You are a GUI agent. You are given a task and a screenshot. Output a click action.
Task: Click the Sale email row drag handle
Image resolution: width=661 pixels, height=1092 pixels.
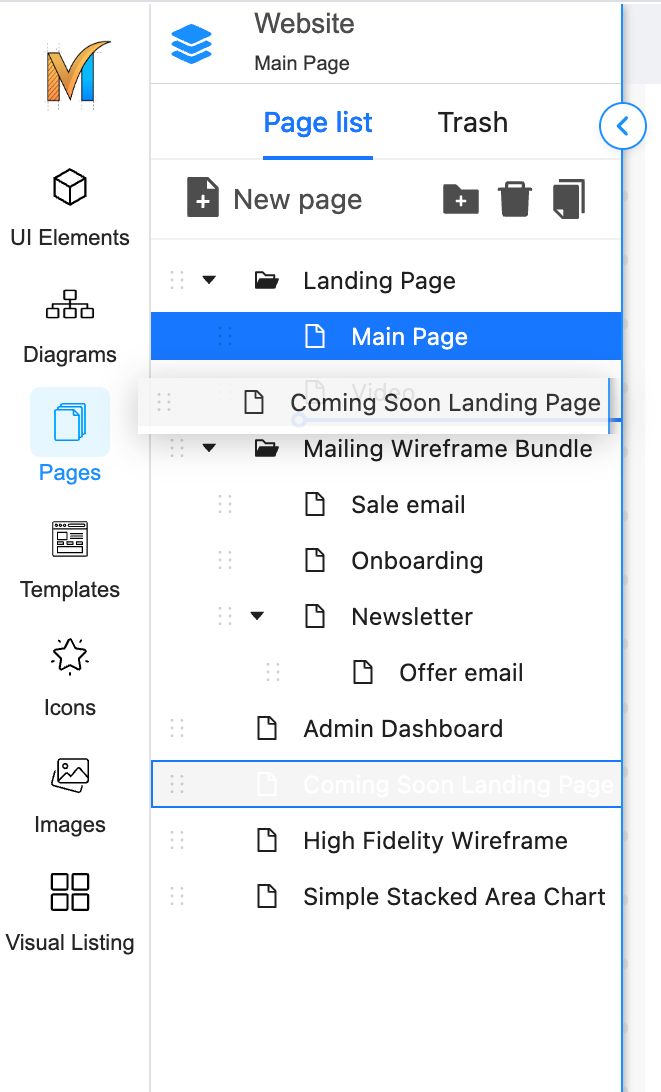tap(224, 504)
